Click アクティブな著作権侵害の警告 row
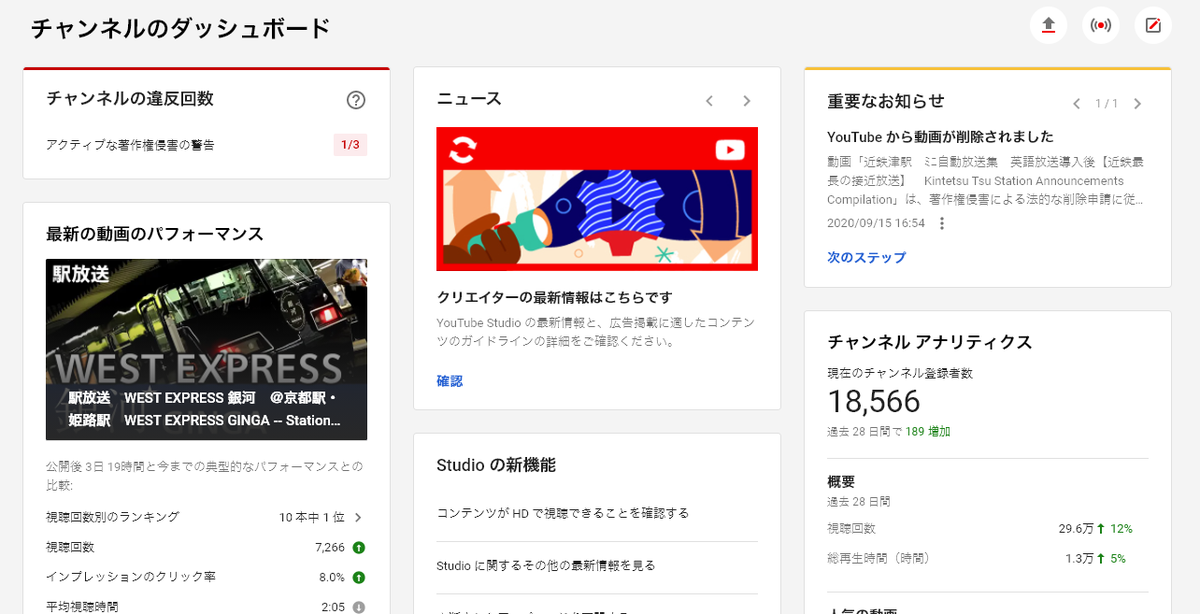 [206, 145]
